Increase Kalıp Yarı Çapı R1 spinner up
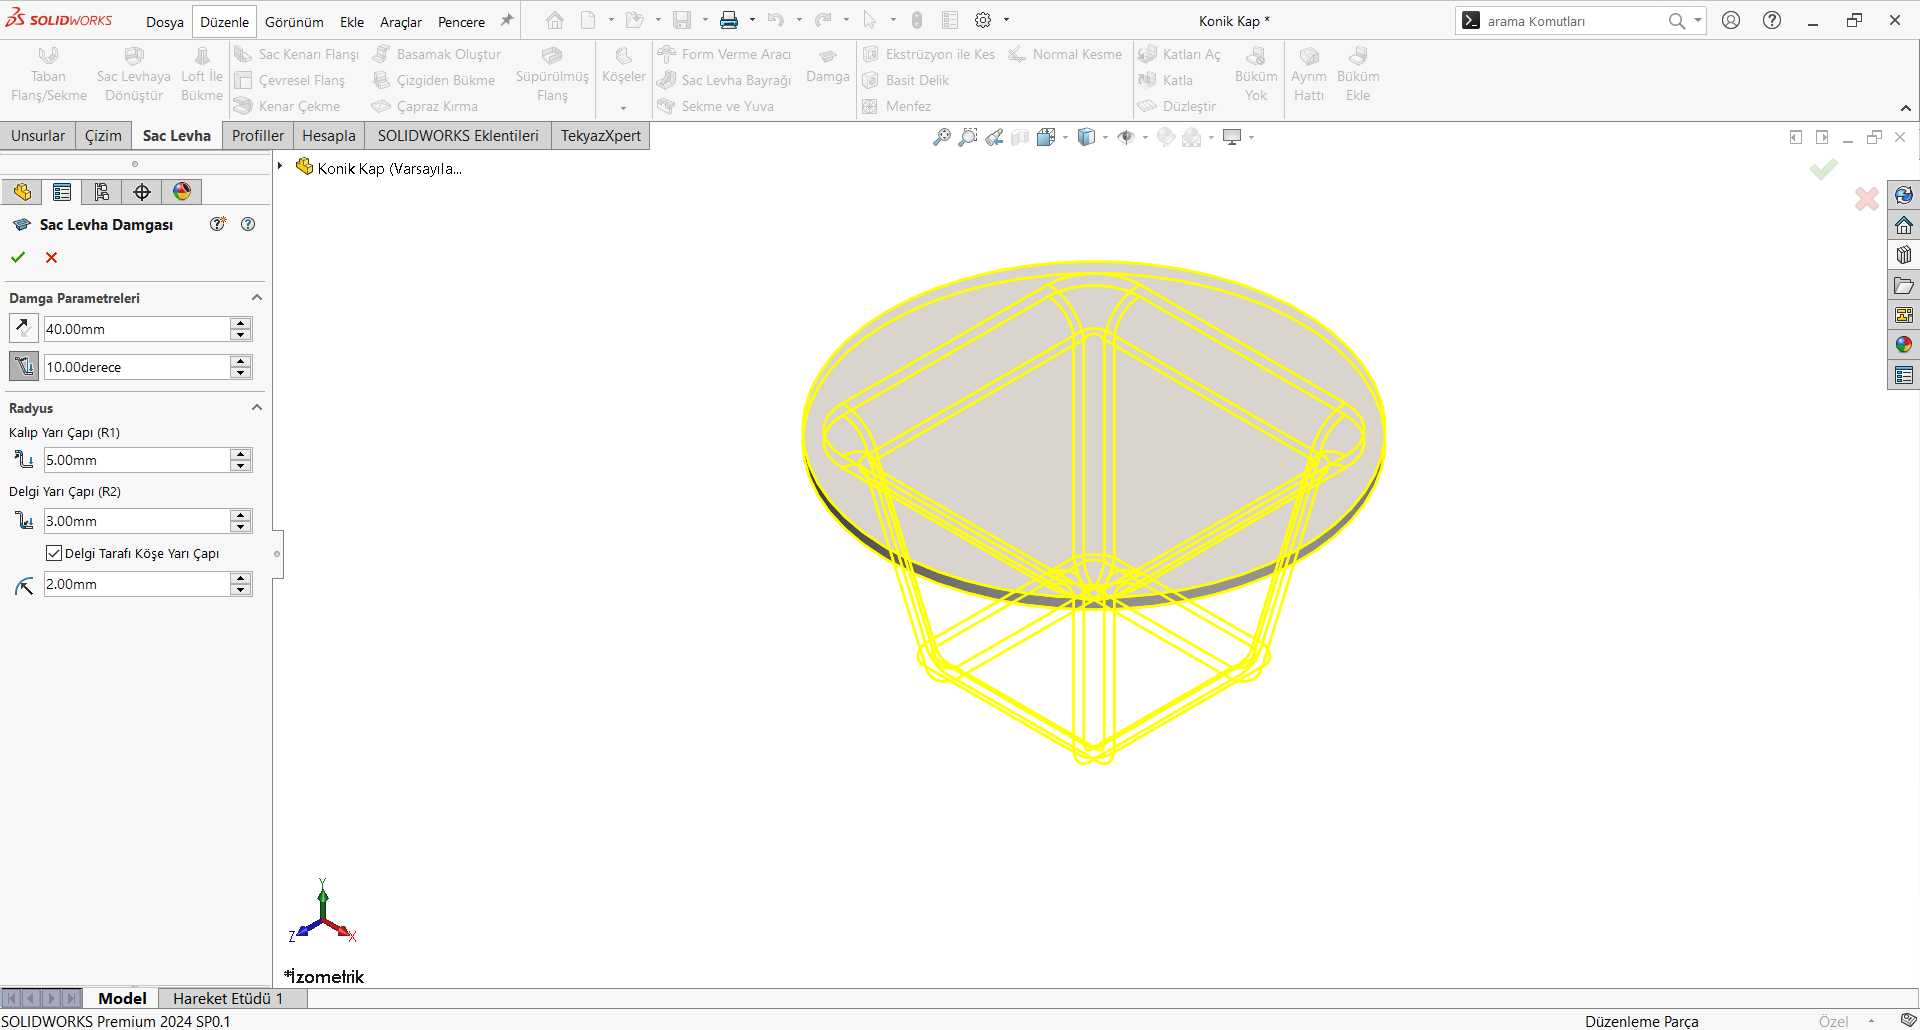This screenshot has width=1920, height=1030. point(240,454)
